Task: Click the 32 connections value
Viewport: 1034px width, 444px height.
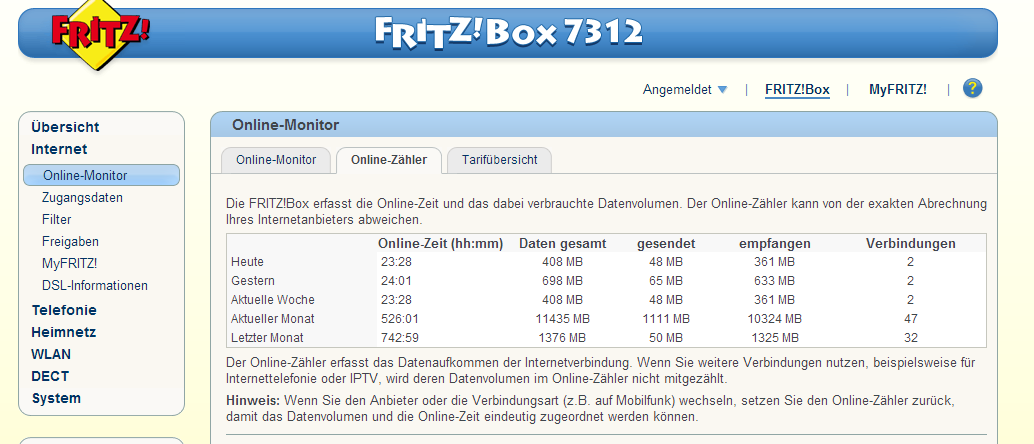Action: [911, 338]
